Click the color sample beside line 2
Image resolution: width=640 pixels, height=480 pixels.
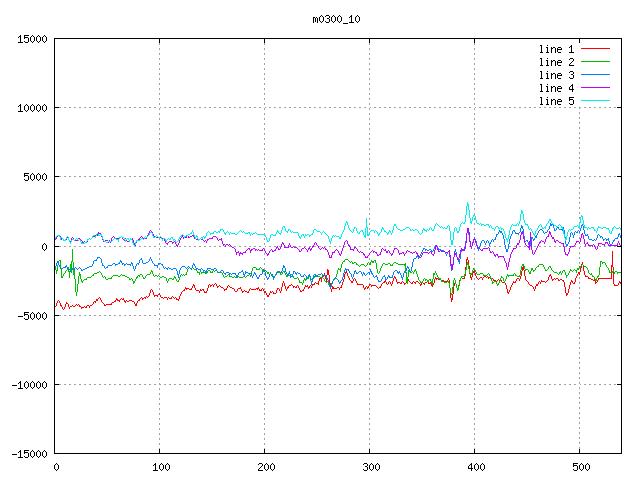(595, 62)
